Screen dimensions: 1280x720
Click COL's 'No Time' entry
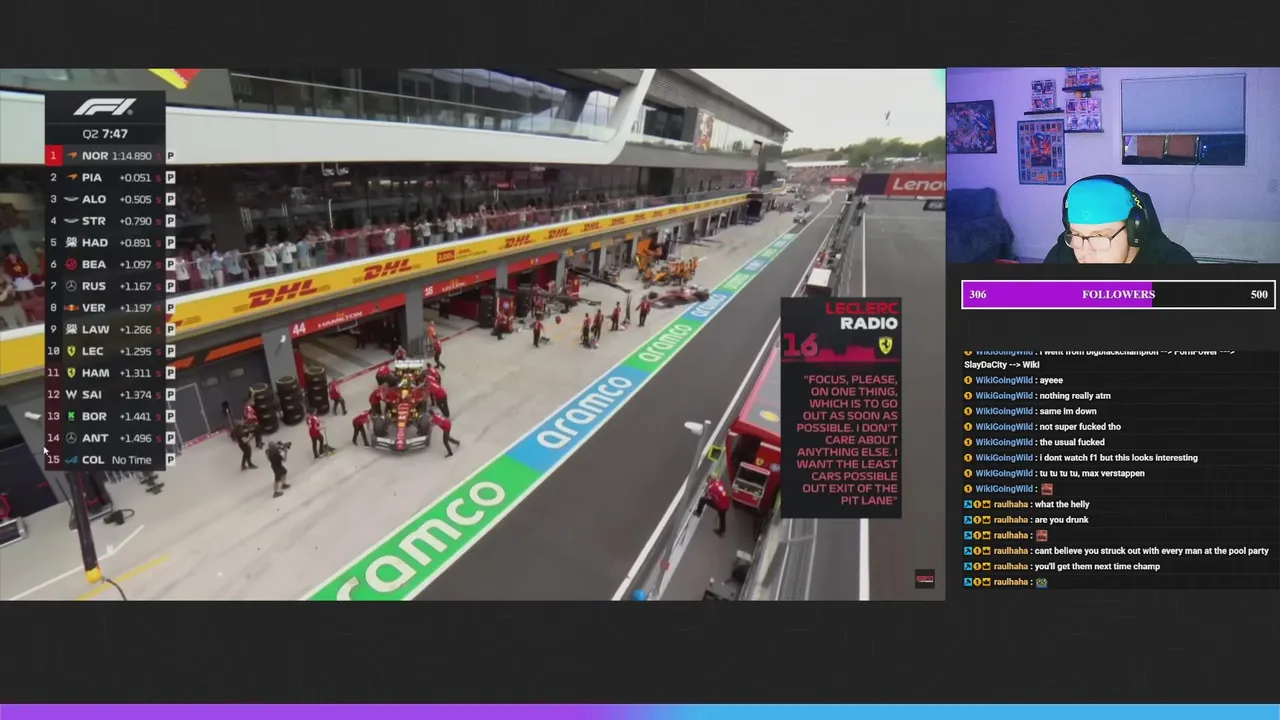tap(132, 460)
